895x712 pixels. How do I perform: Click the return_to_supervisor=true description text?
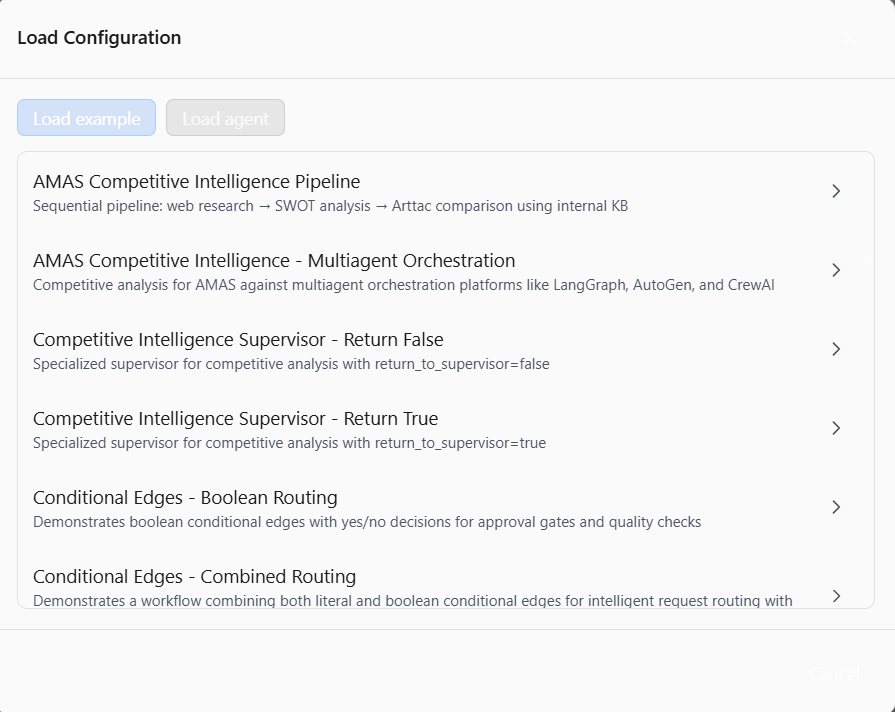(x=290, y=443)
